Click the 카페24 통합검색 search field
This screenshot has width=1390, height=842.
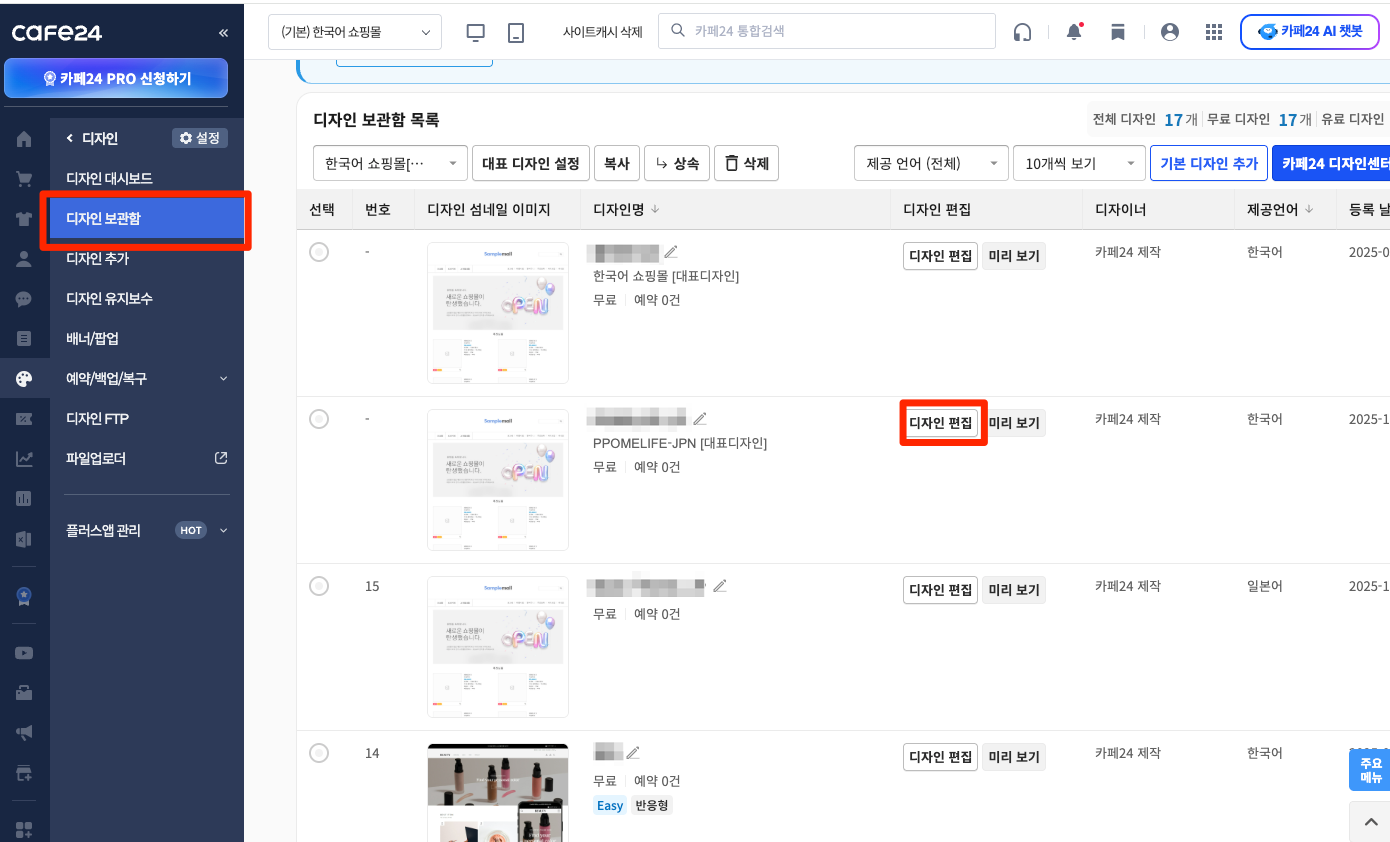point(827,31)
